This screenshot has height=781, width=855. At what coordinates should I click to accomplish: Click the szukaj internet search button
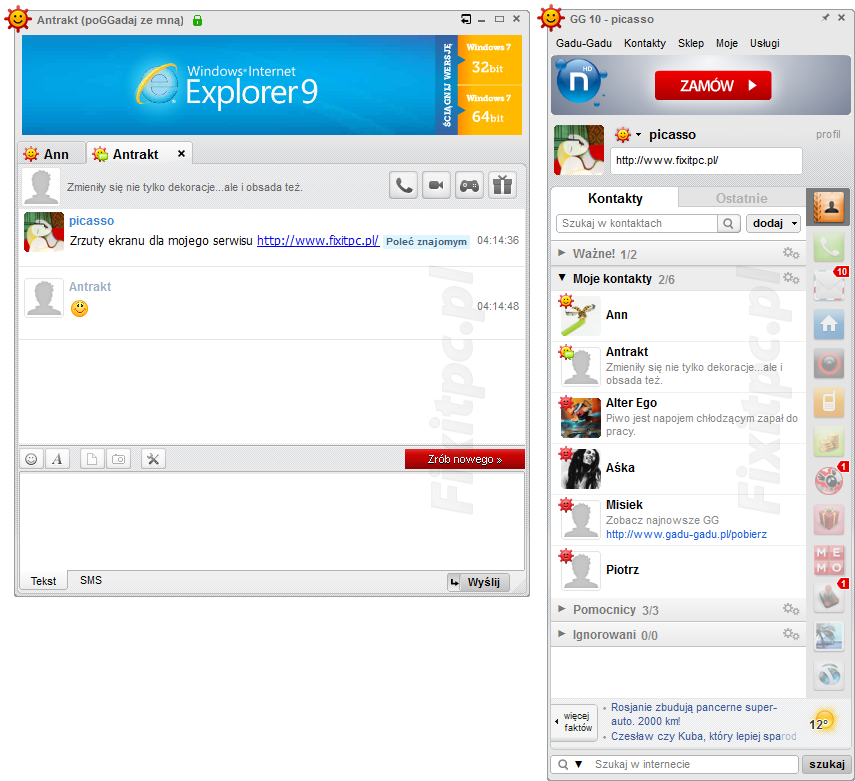(826, 764)
